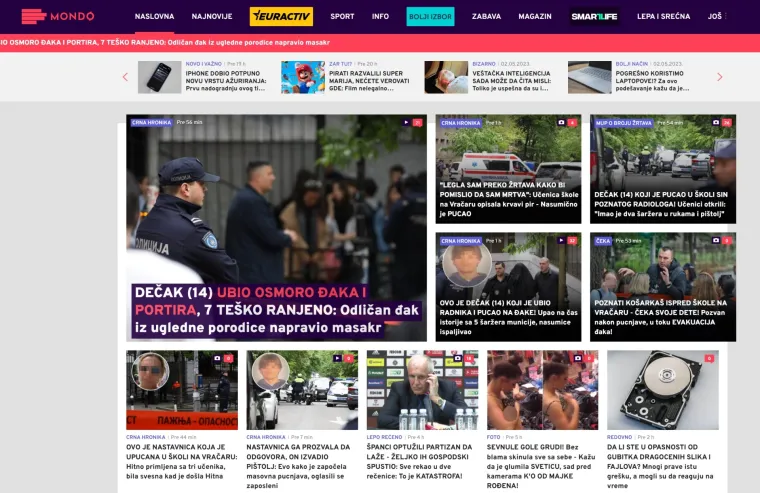Image resolution: width=760 pixels, height=493 pixels.
Task: Open the Naslovna tab
Action: 154,16
